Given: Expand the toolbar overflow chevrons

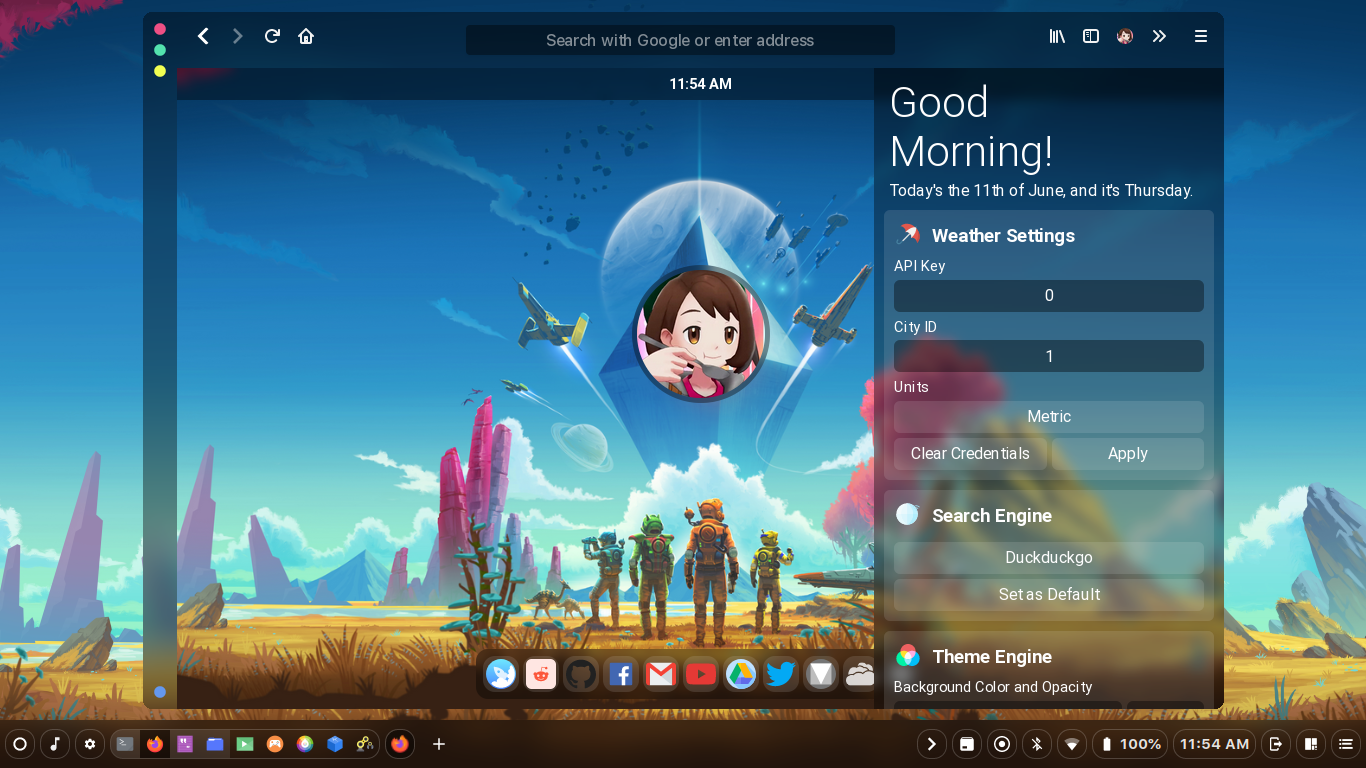Looking at the screenshot, I should coord(1159,36).
